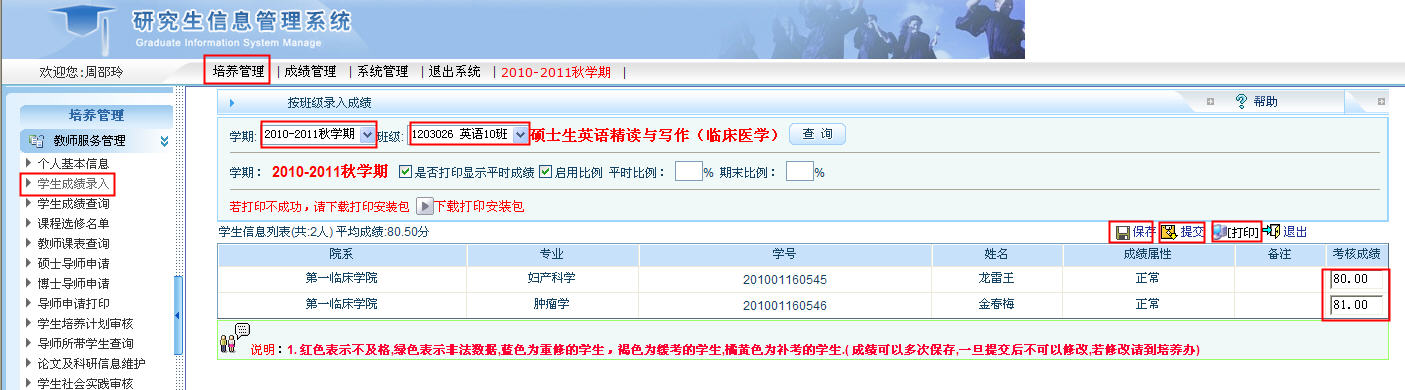Click the 打印 (print) icon

(x=1219, y=232)
